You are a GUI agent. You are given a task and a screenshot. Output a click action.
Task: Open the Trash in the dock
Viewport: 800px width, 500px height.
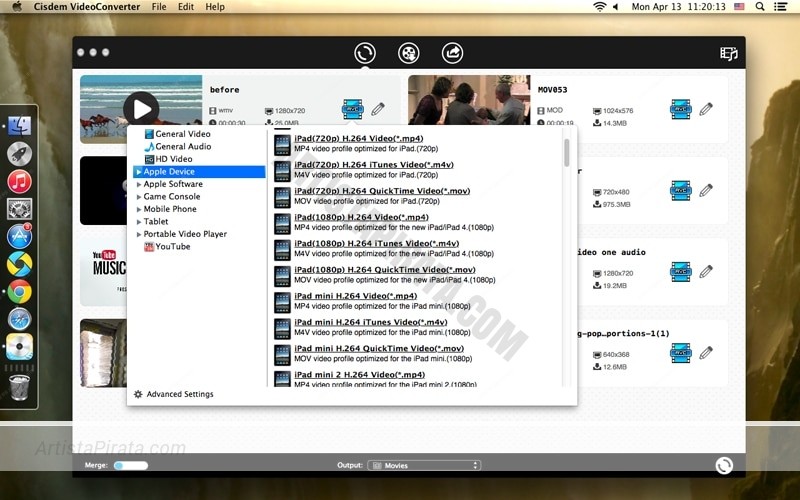(x=19, y=388)
